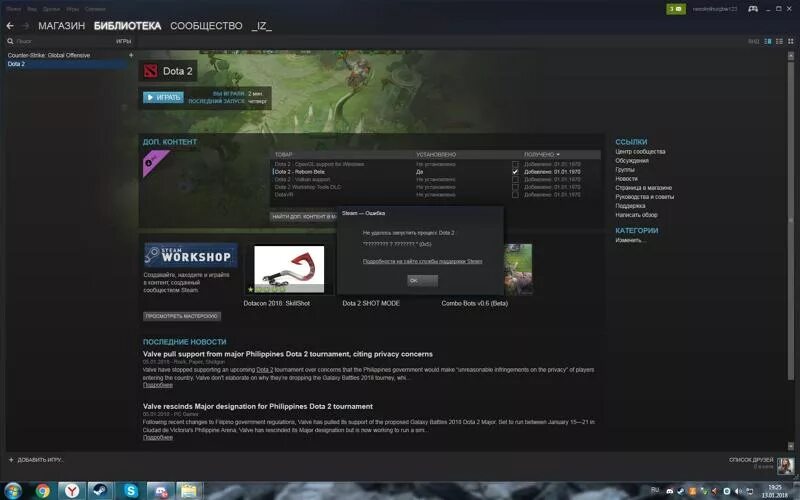This screenshot has height=500, width=800.
Task: Select Counter-Strike: Global Offensive in game list
Action: (x=48, y=55)
